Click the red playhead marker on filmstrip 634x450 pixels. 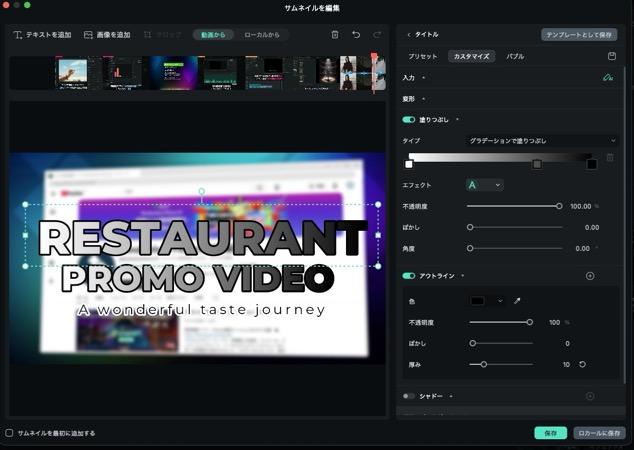click(x=374, y=57)
